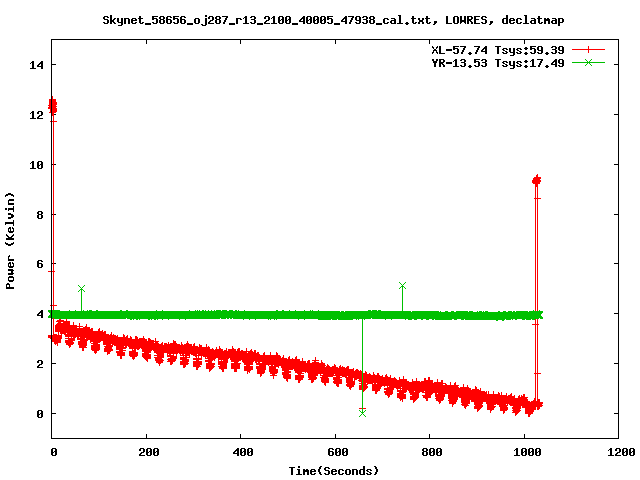Click the green outlier marker at zero power
The image size is (640, 480).
(362, 413)
